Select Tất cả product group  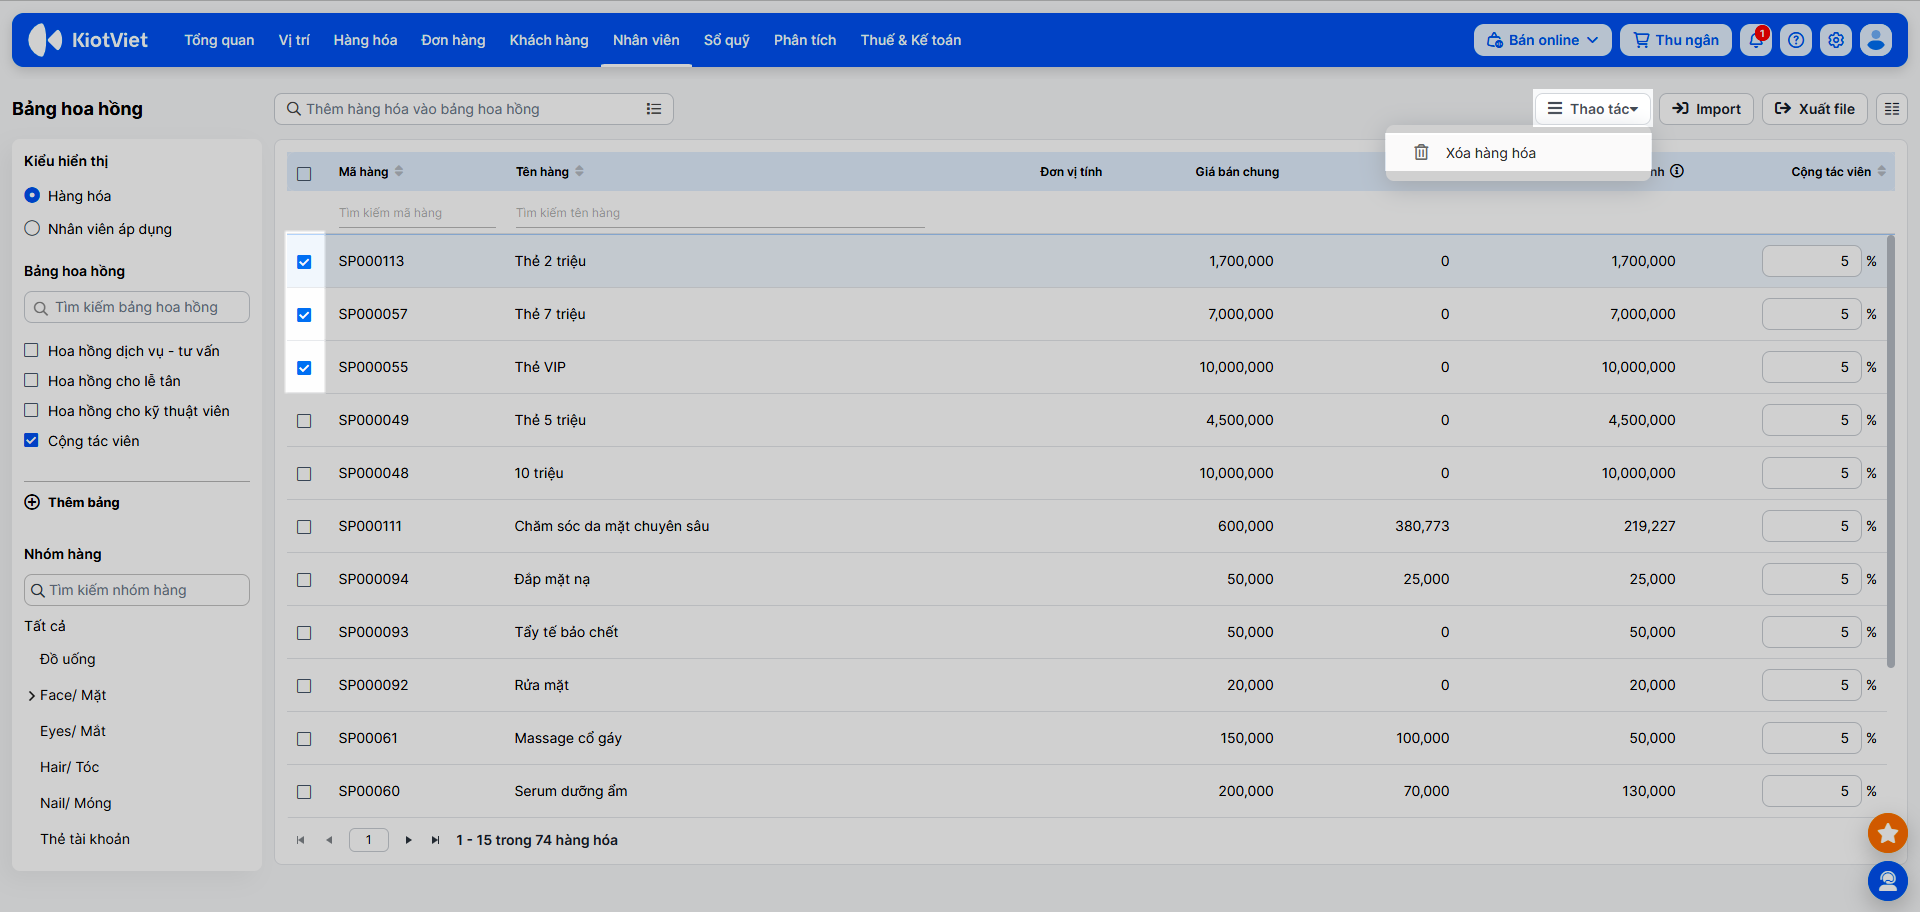(x=45, y=626)
